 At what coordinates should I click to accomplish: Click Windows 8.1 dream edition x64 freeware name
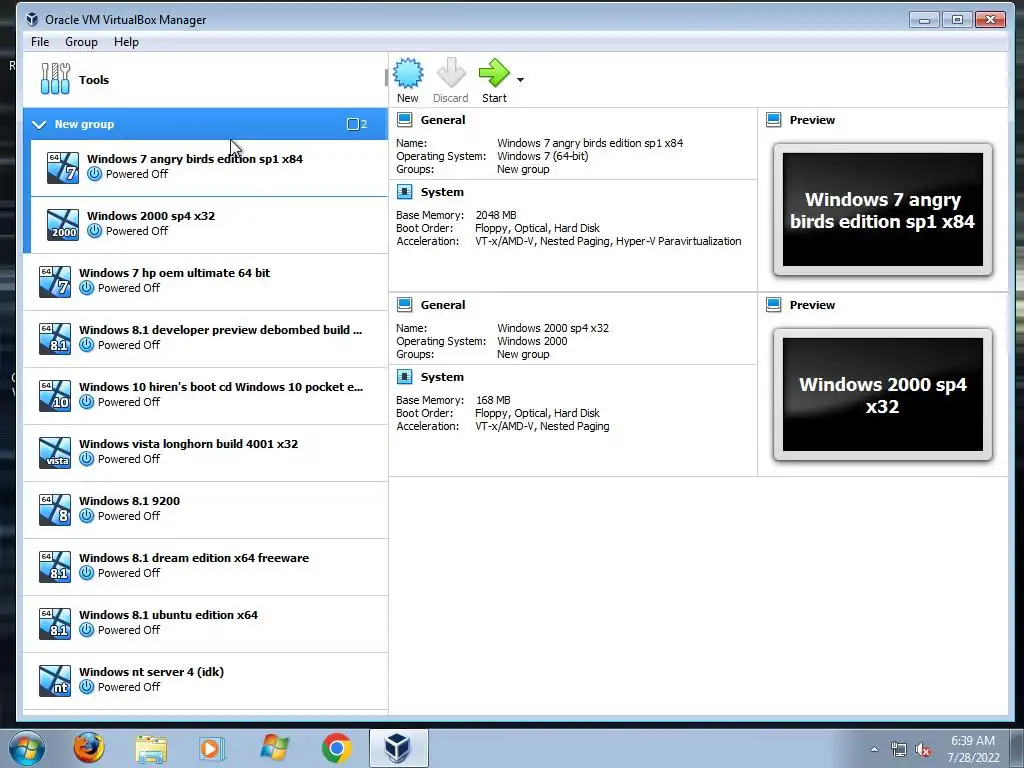click(x=194, y=558)
